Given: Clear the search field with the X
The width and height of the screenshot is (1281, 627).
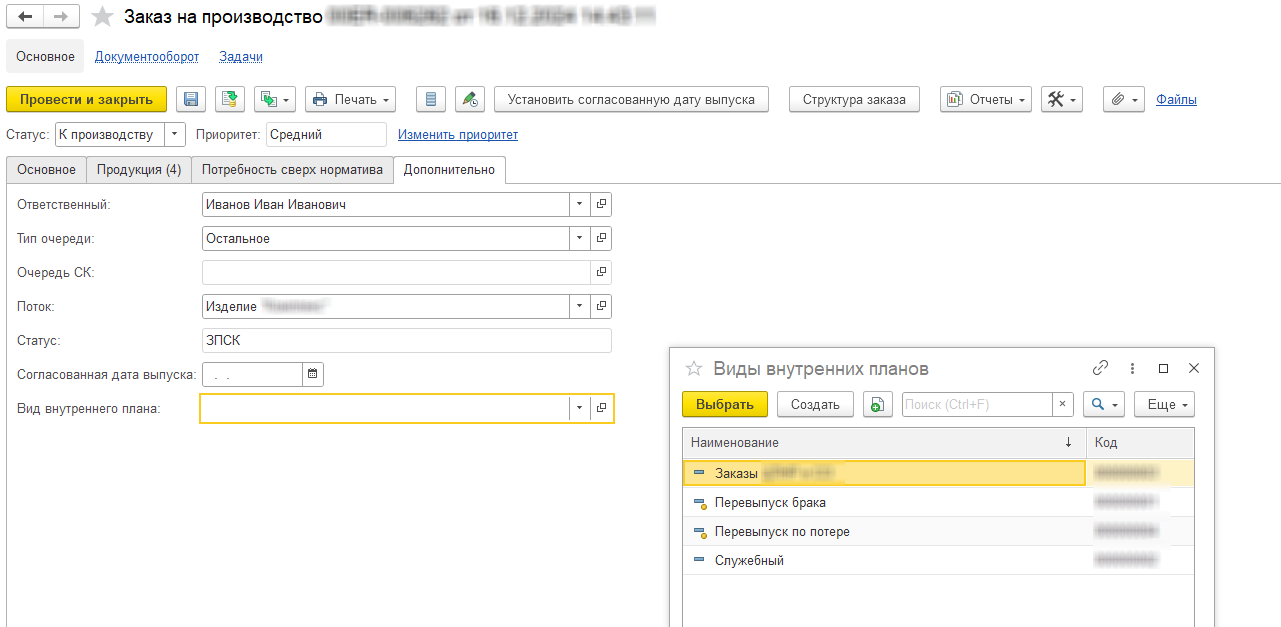Looking at the screenshot, I should pyautogui.click(x=1063, y=404).
